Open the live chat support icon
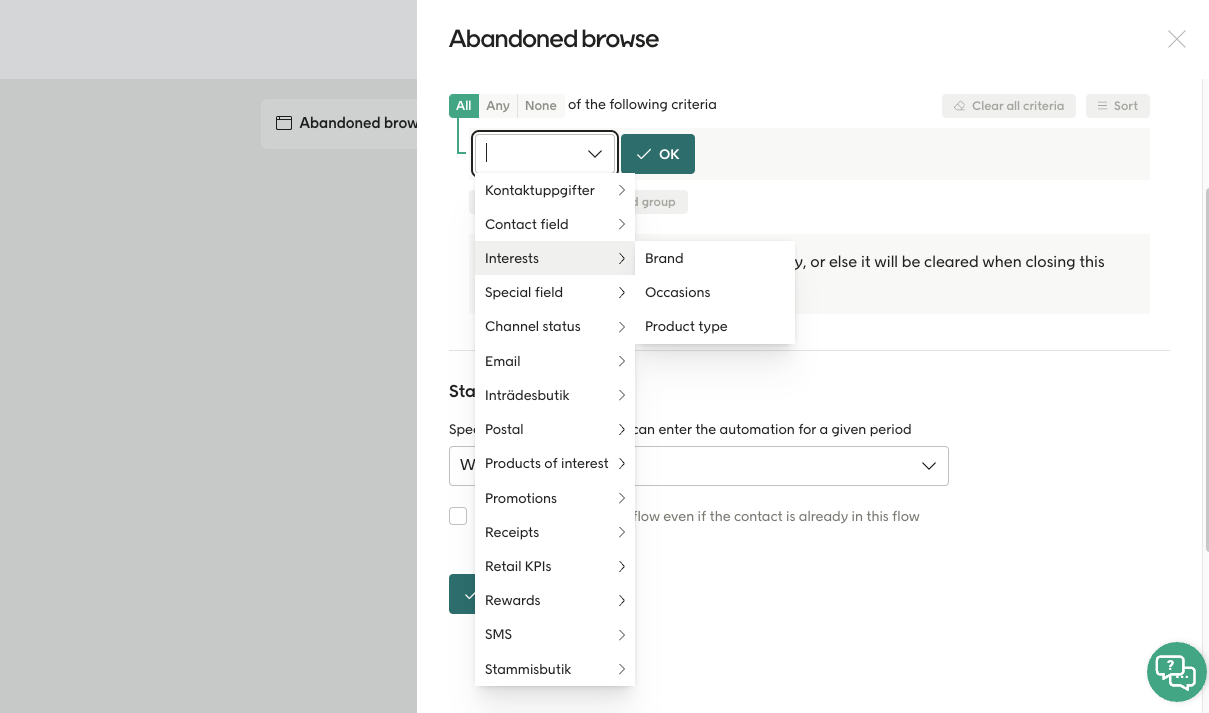The image size is (1209, 713). click(1176, 671)
